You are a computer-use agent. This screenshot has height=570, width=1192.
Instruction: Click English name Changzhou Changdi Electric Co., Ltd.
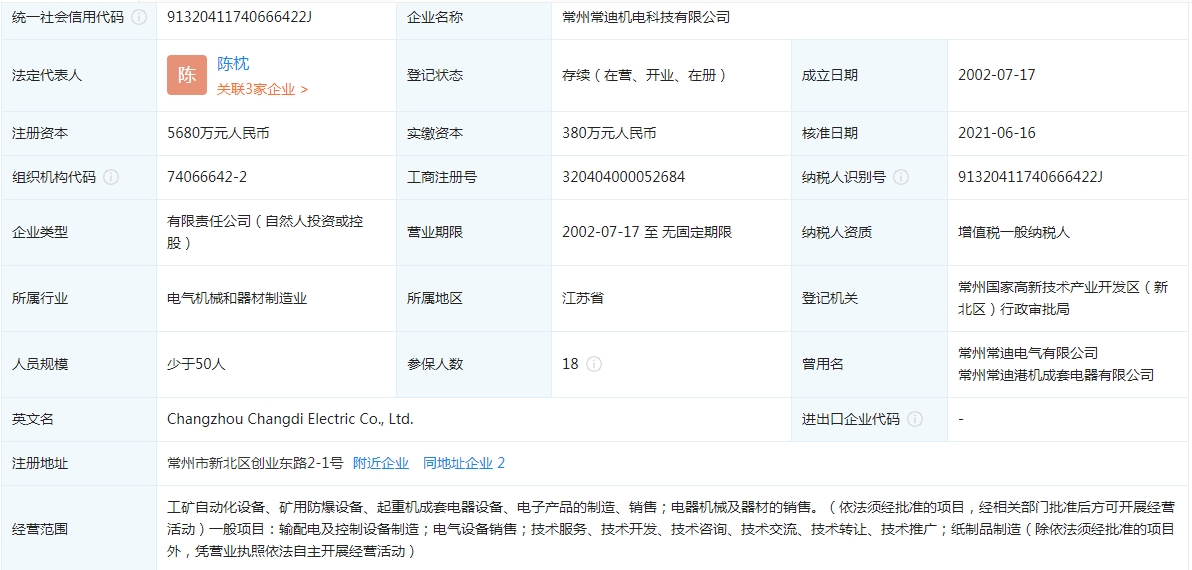[290, 420]
